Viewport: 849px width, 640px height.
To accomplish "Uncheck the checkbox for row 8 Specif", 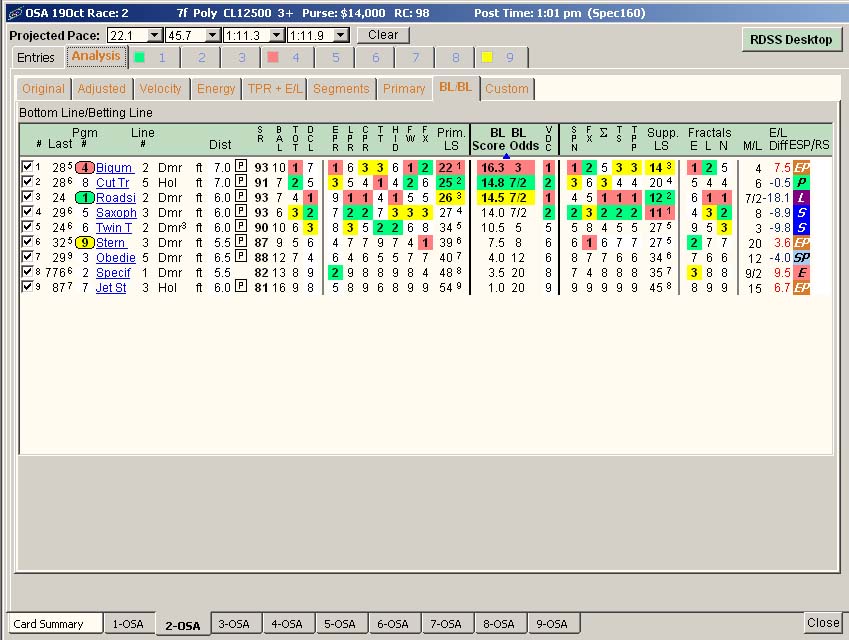I will click(x=27, y=271).
